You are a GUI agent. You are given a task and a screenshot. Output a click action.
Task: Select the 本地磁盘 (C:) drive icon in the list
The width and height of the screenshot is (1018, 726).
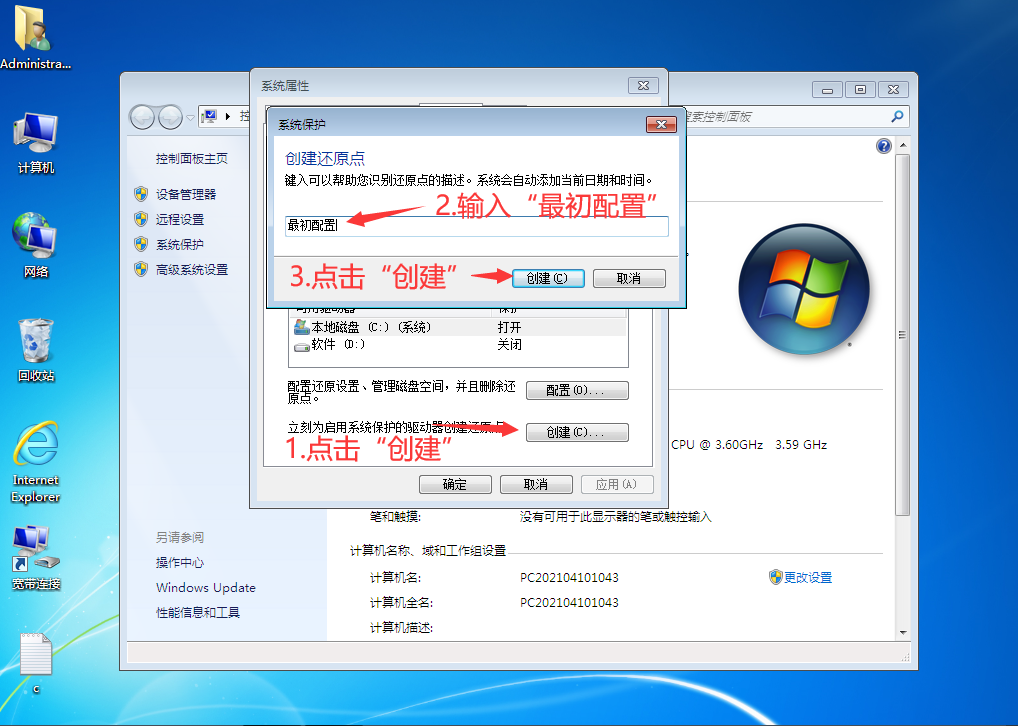[301, 326]
